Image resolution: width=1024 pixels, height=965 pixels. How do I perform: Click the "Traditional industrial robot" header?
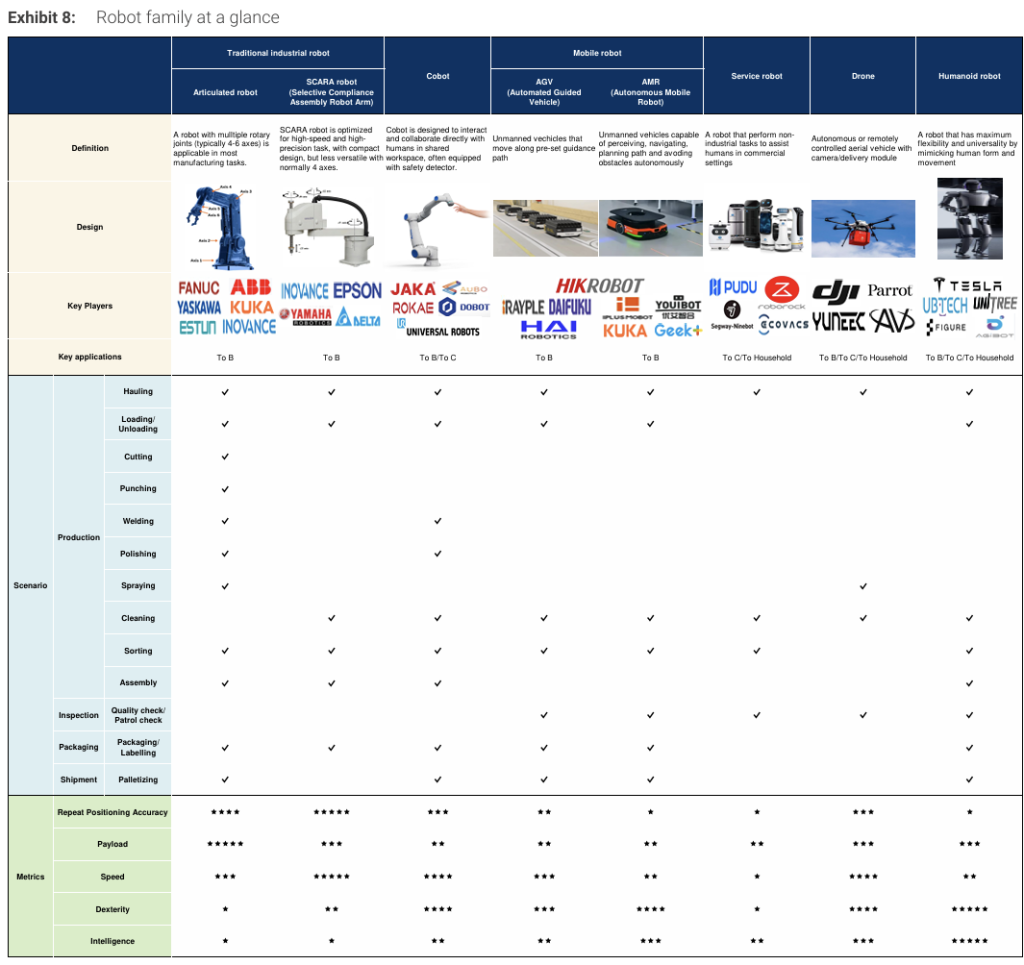(278, 53)
